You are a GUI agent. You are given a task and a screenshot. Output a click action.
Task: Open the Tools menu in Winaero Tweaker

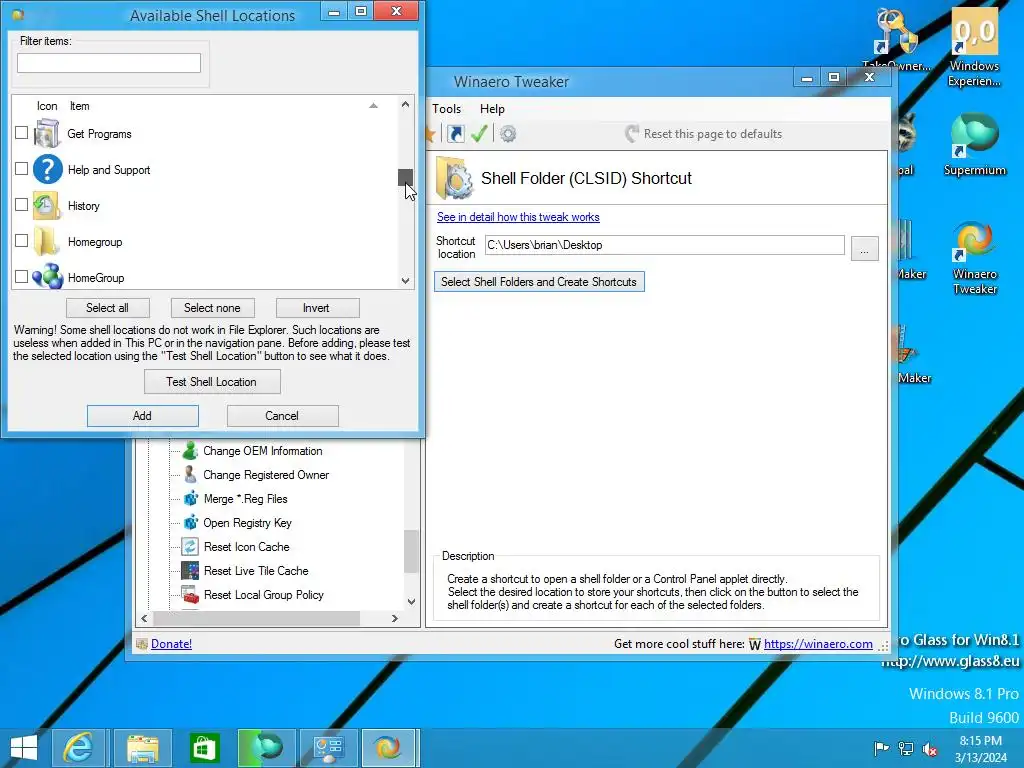[447, 109]
